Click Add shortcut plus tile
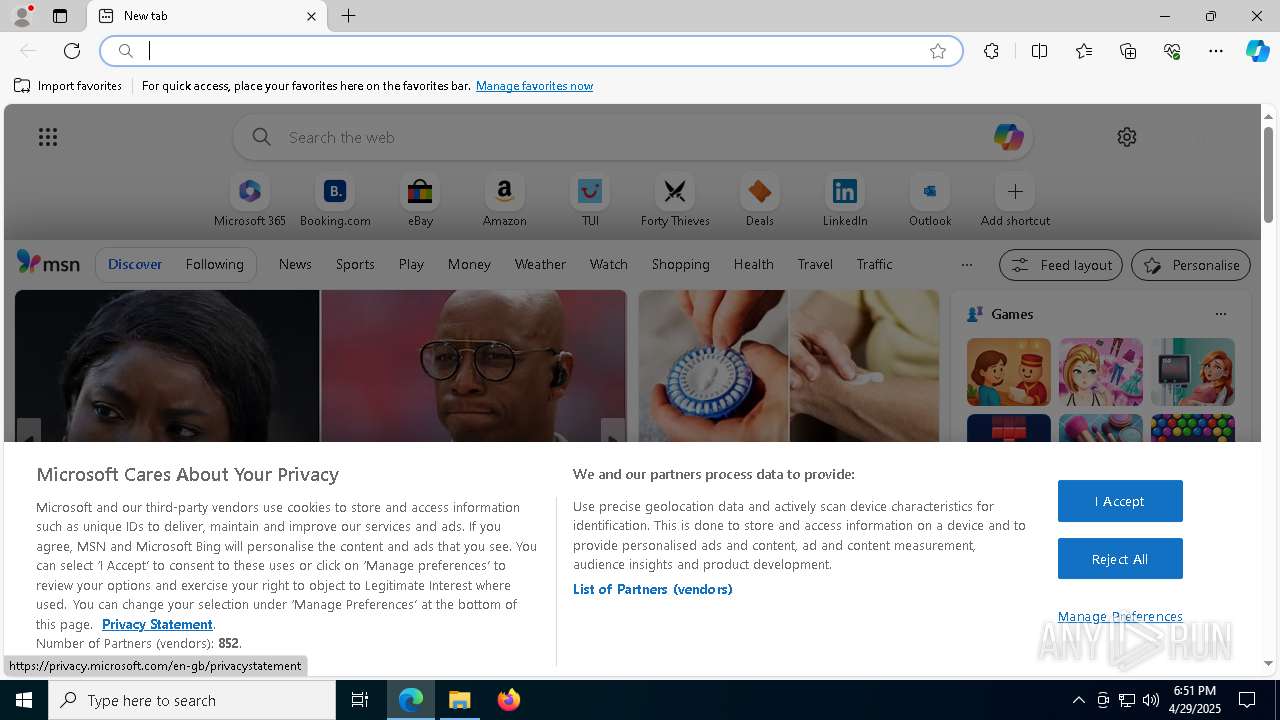The height and width of the screenshot is (720, 1280). pyautogui.click(x=1015, y=201)
